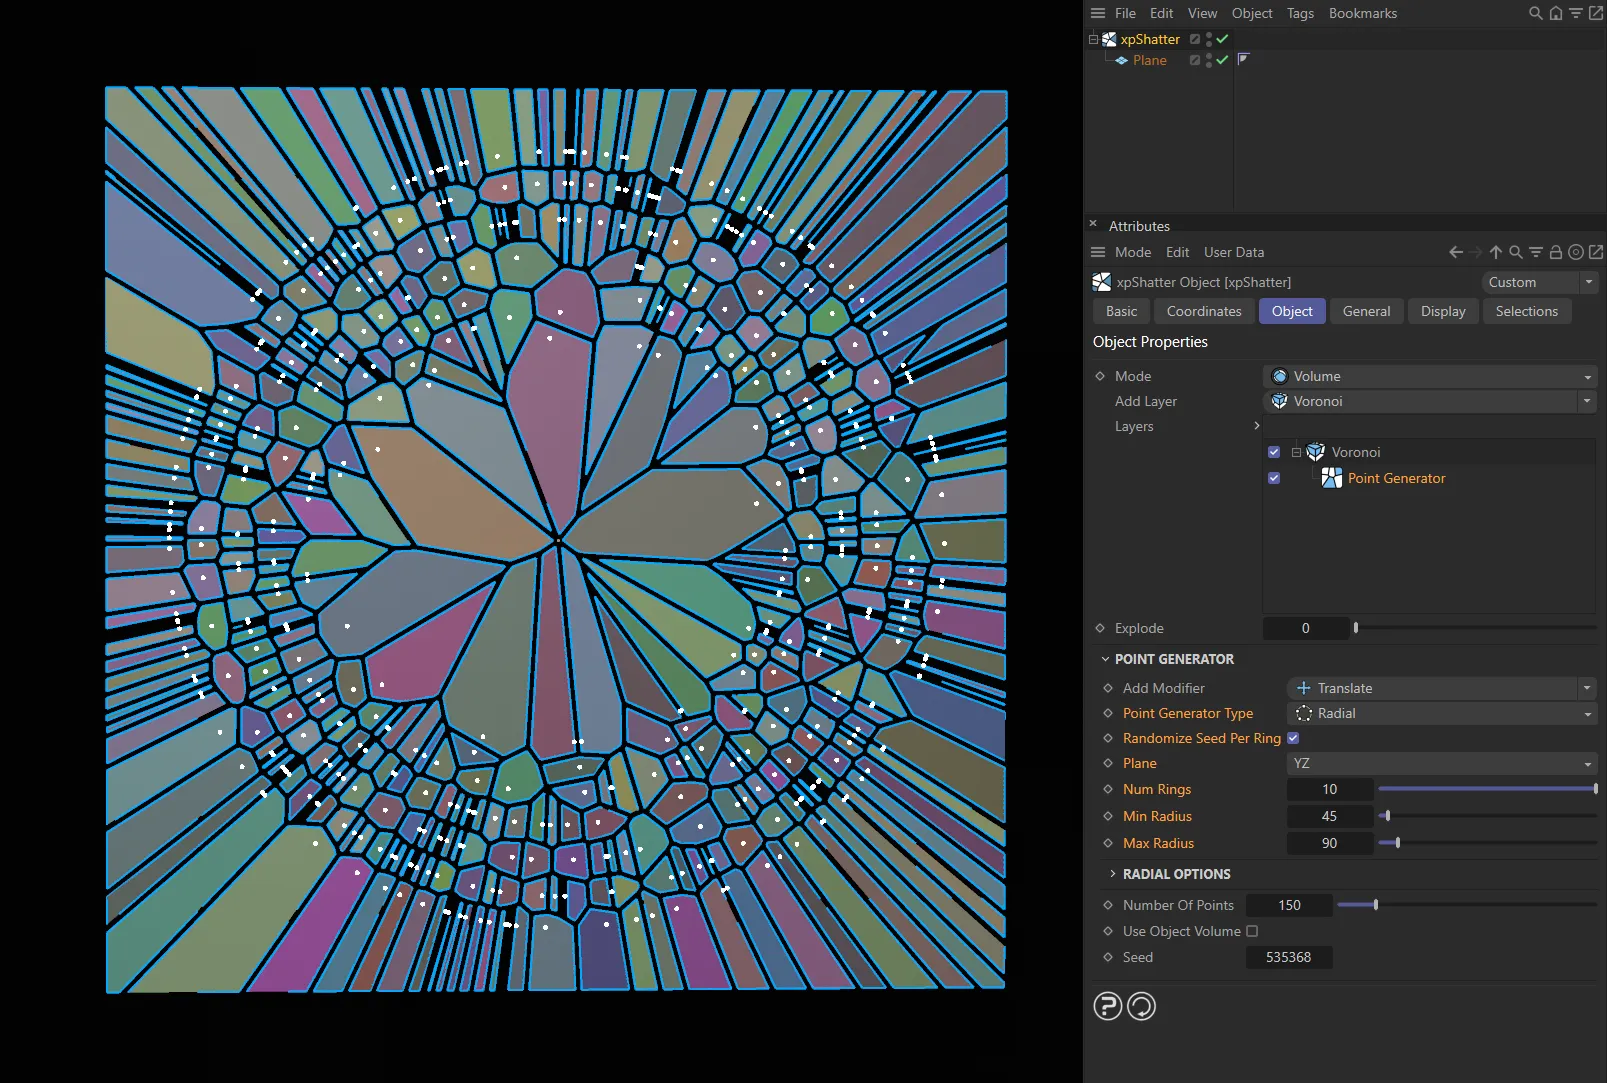Click the Point Generator layer icon
The width and height of the screenshot is (1607, 1083).
(x=1333, y=478)
